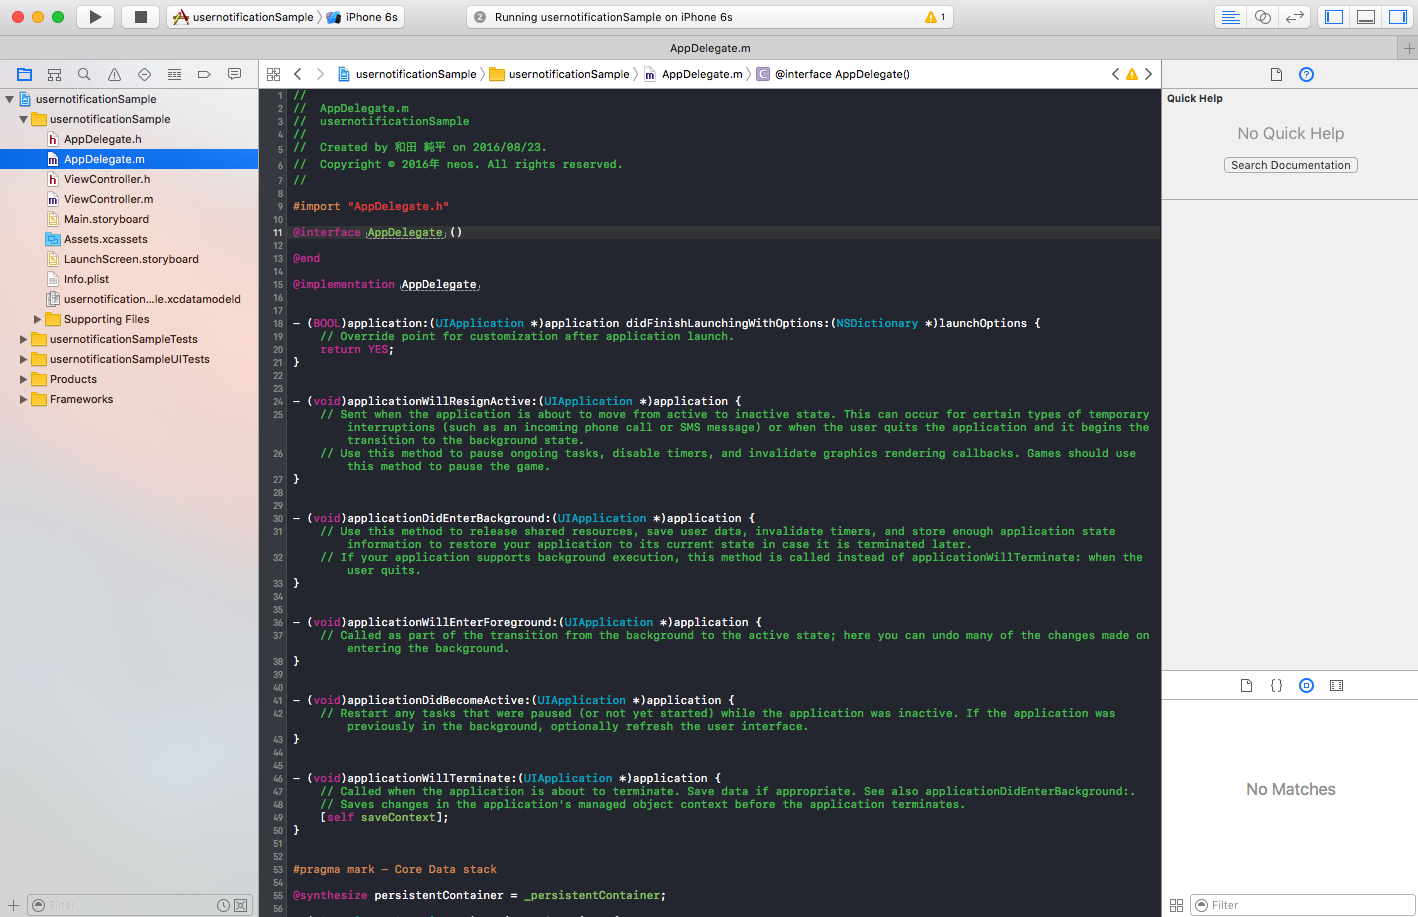Focus the navigator Filter field
The image size is (1418, 917).
pyautogui.click(x=139, y=905)
